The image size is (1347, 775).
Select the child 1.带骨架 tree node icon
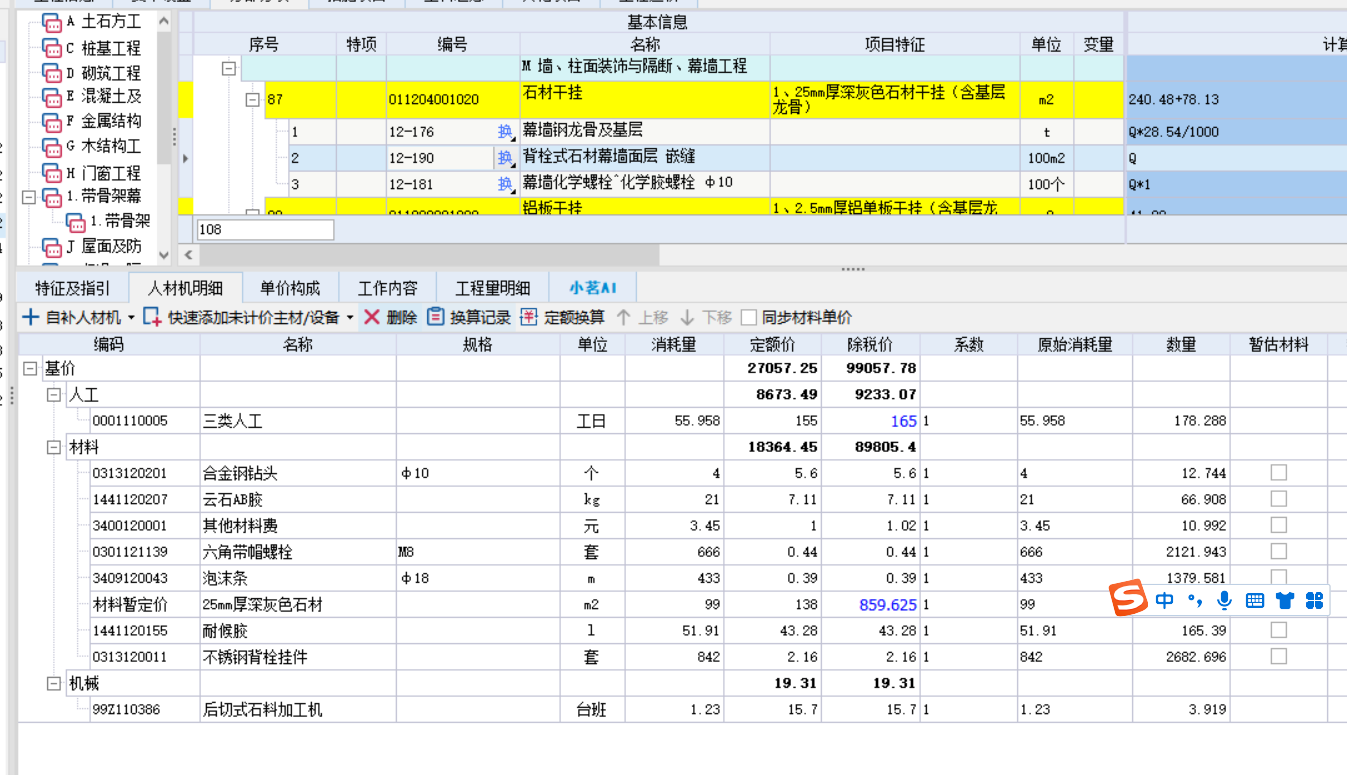[x=76, y=222]
